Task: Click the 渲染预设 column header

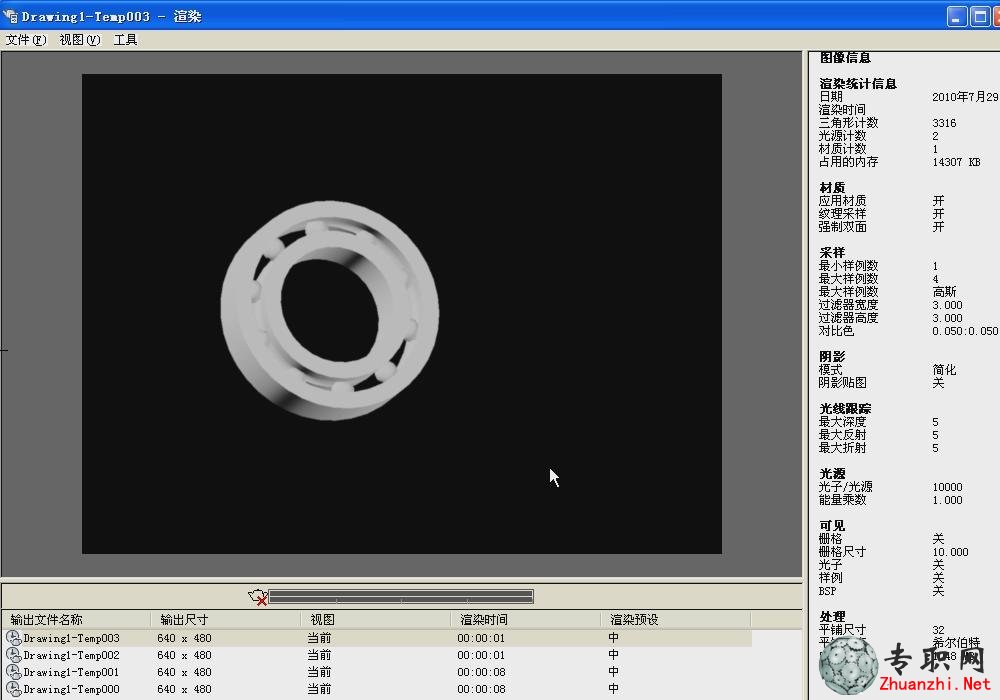Action: [x=675, y=620]
